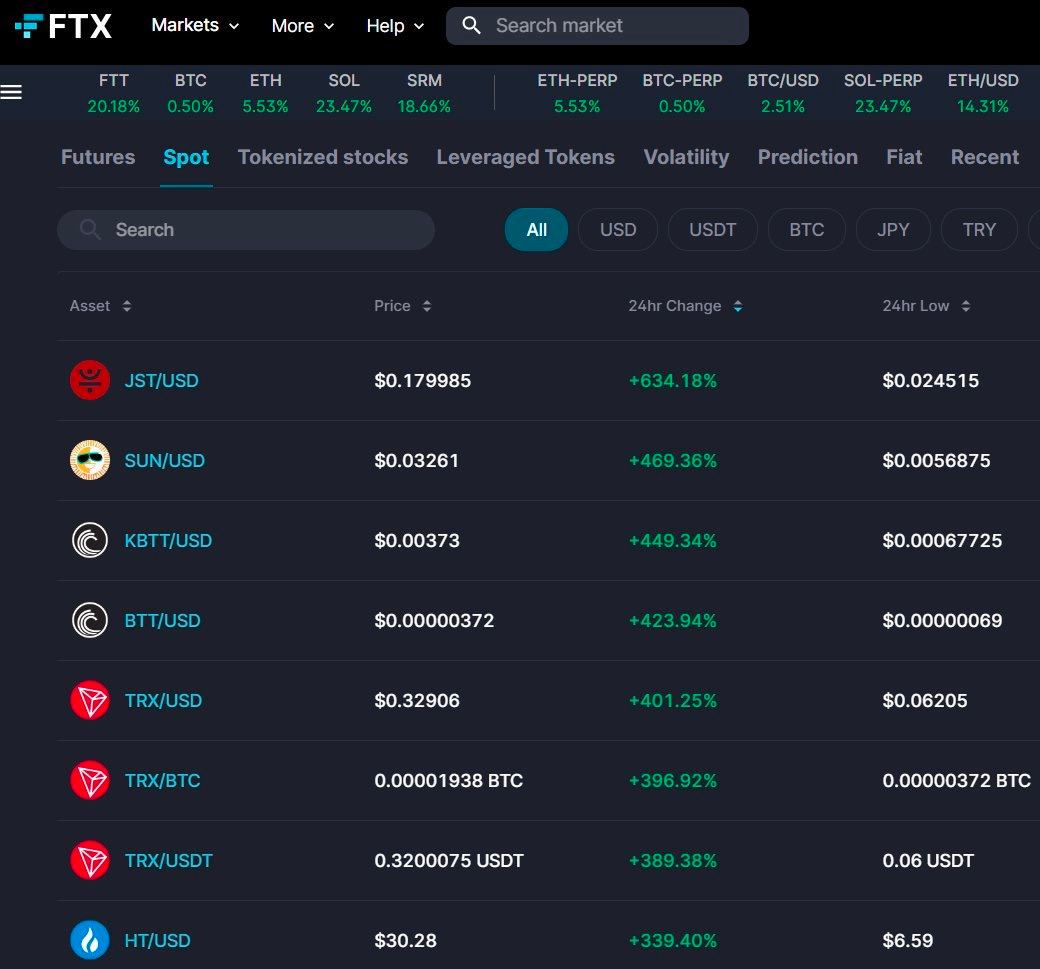This screenshot has width=1040, height=969.
Task: Open the Tokenized stocks tab
Action: click(x=323, y=157)
